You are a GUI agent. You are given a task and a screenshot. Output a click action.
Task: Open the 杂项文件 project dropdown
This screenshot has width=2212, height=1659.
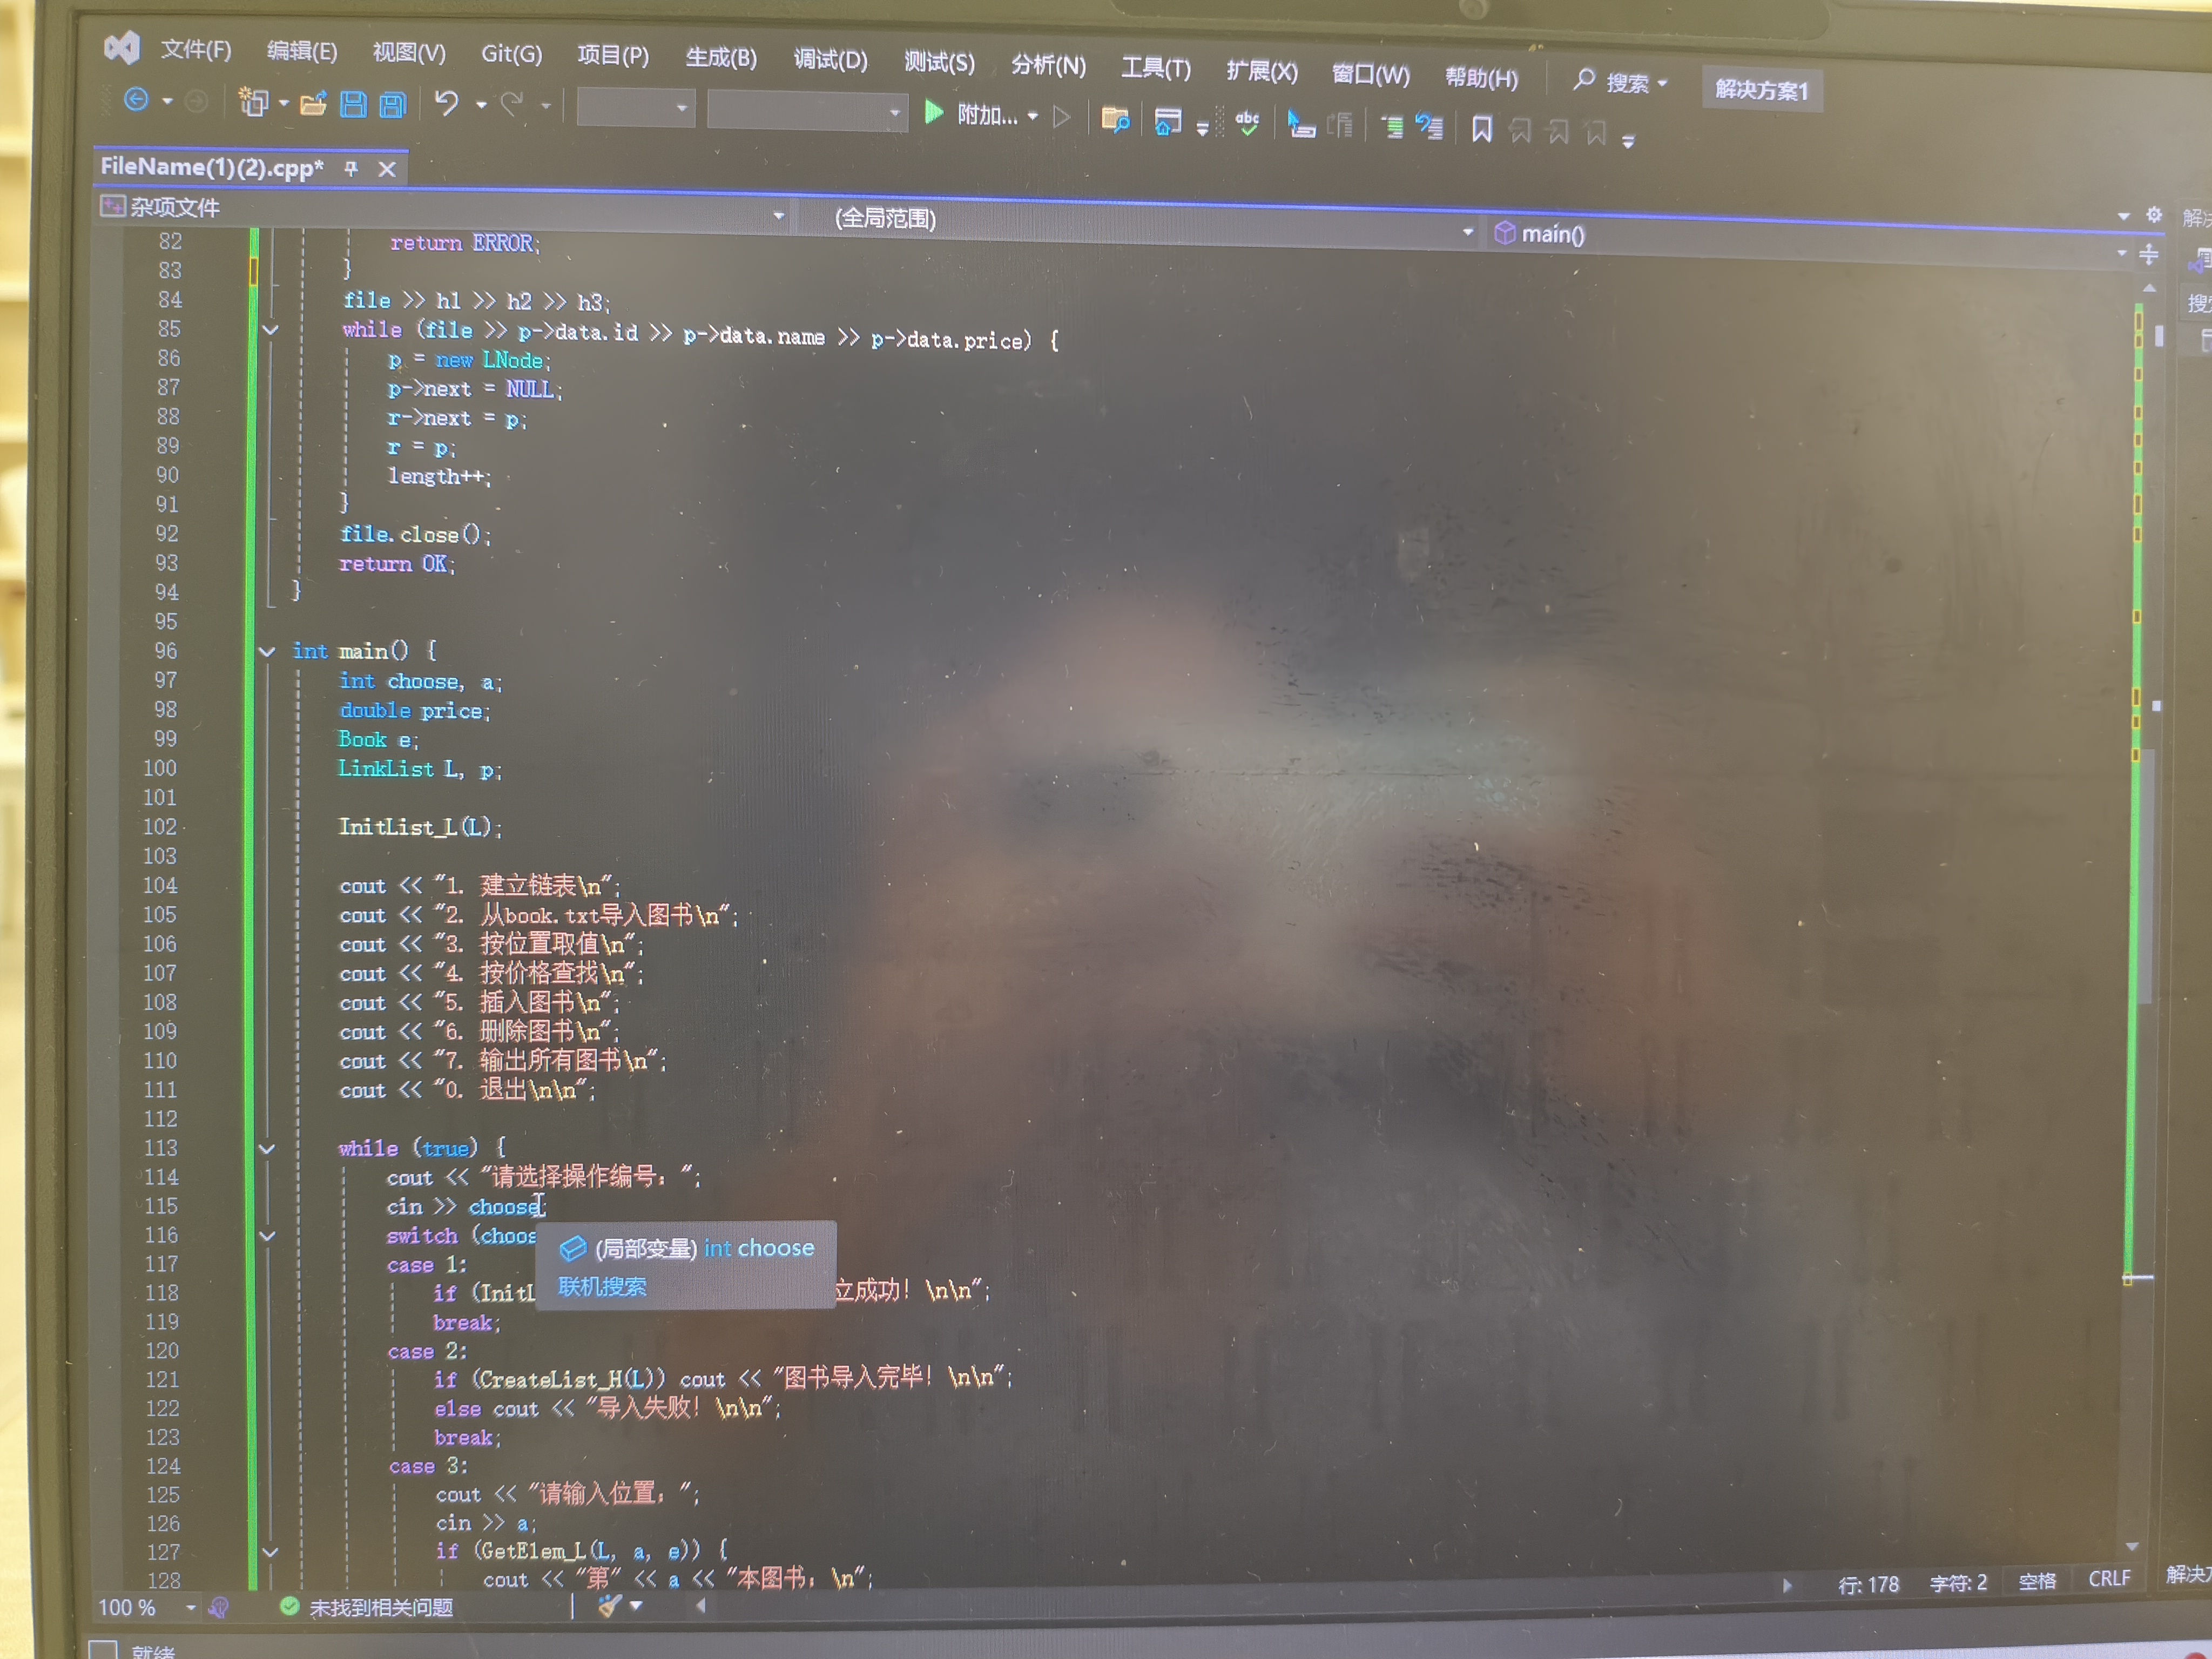click(778, 215)
